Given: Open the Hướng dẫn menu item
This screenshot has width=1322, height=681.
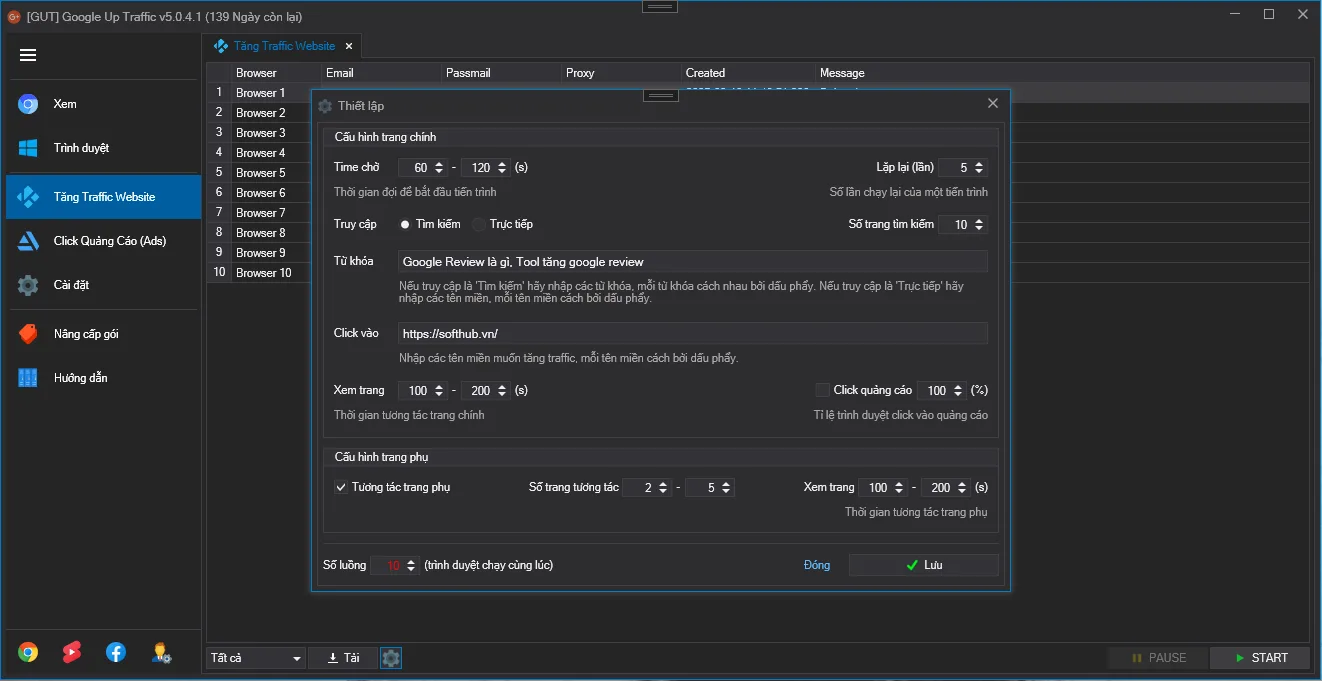Looking at the screenshot, I should tap(103, 378).
